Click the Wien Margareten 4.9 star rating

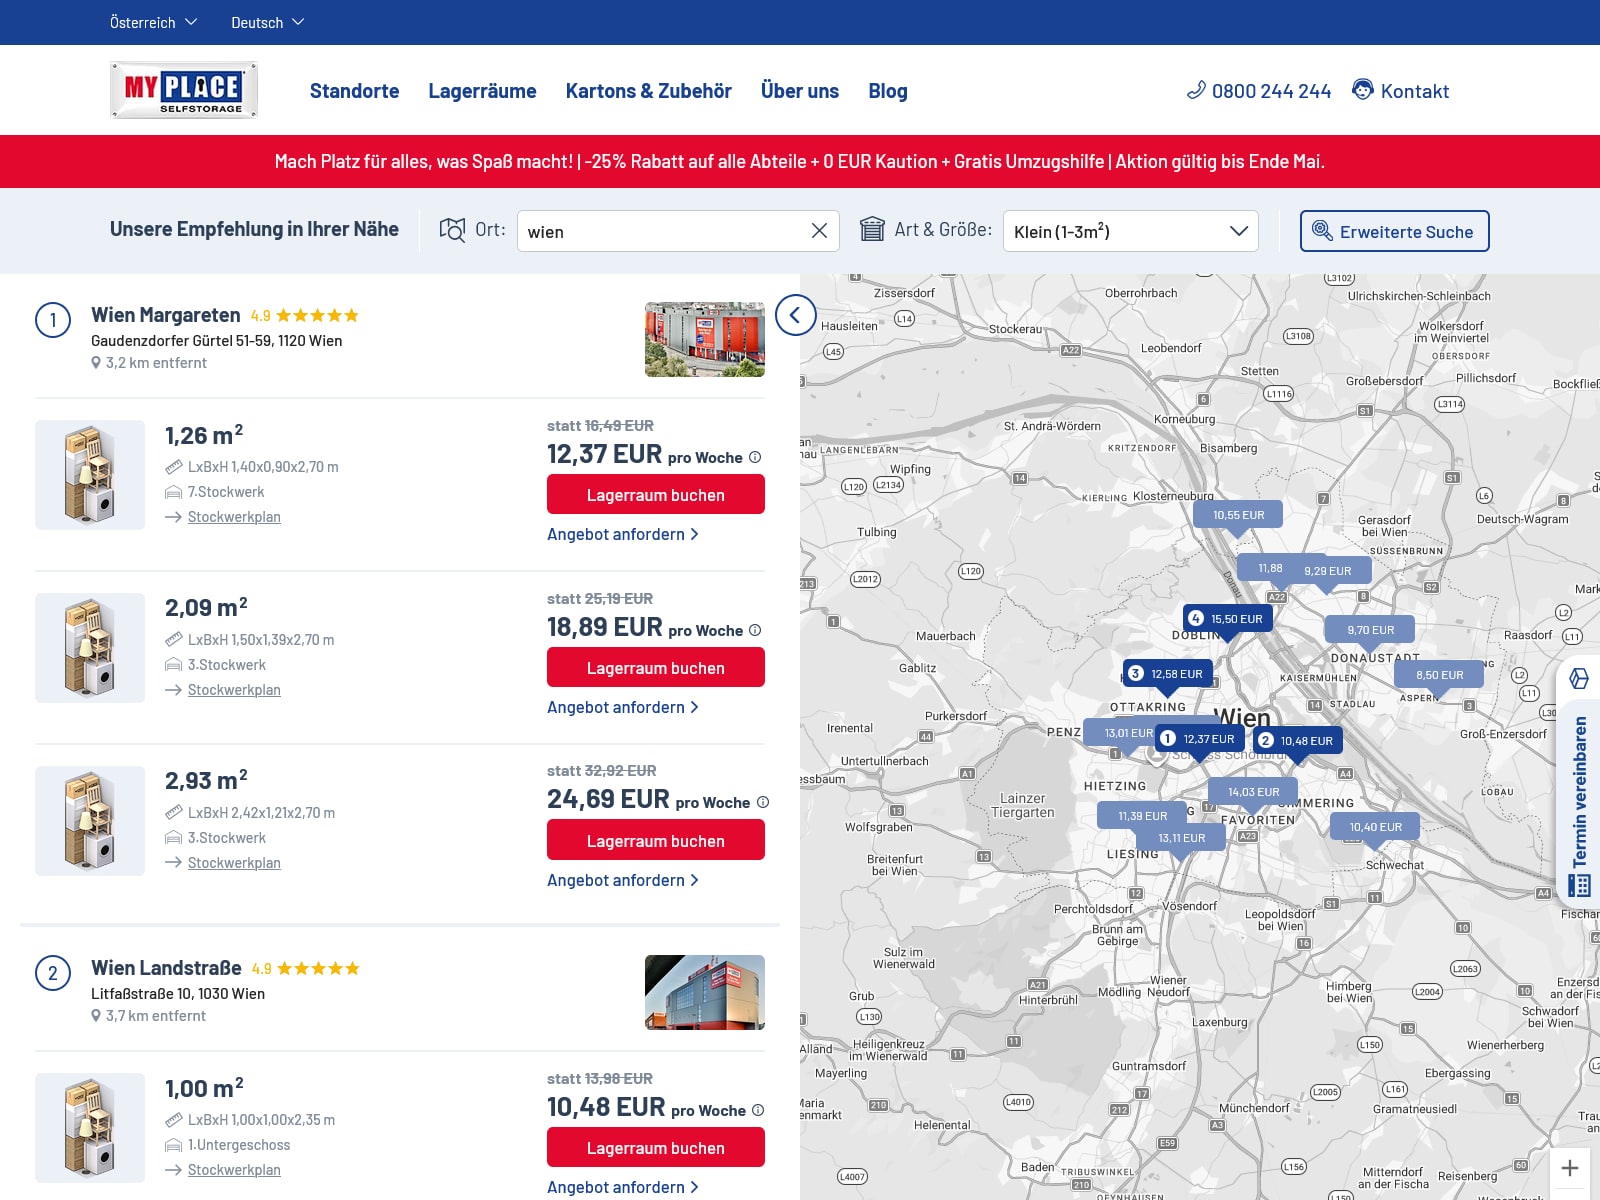(304, 315)
